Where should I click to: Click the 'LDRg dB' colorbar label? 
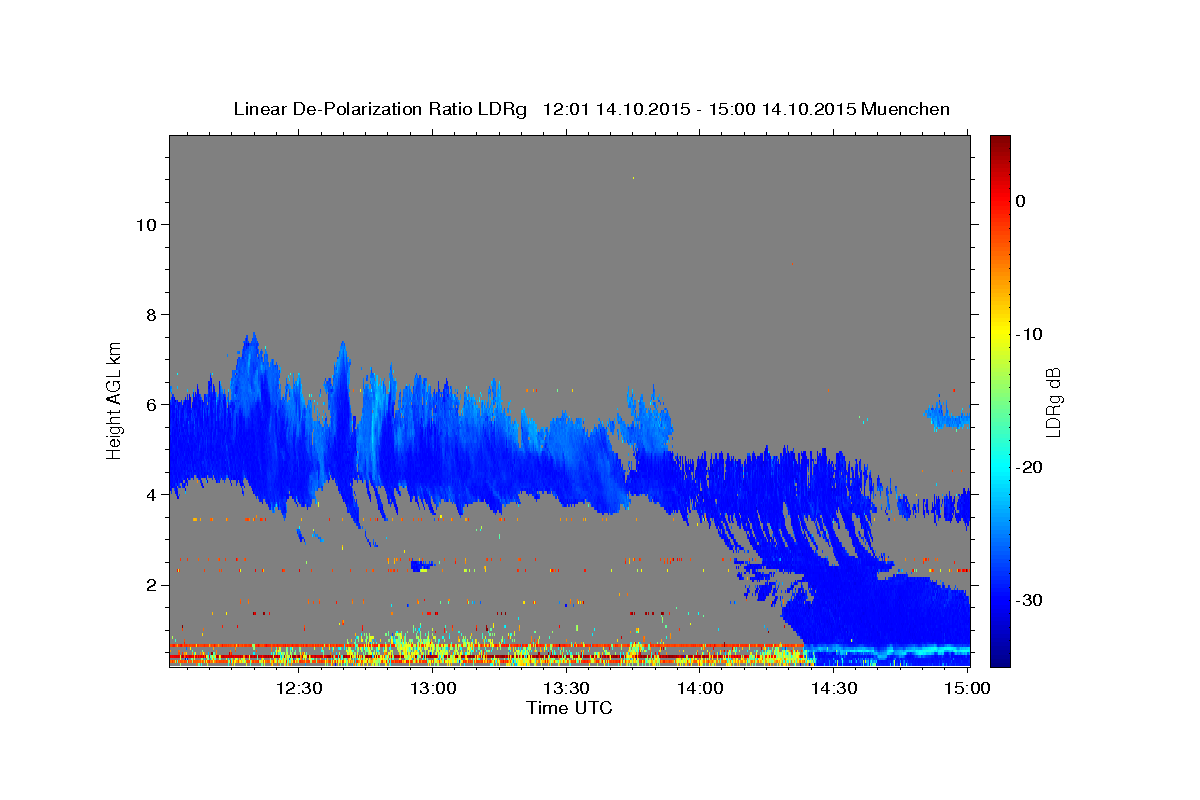[1054, 402]
